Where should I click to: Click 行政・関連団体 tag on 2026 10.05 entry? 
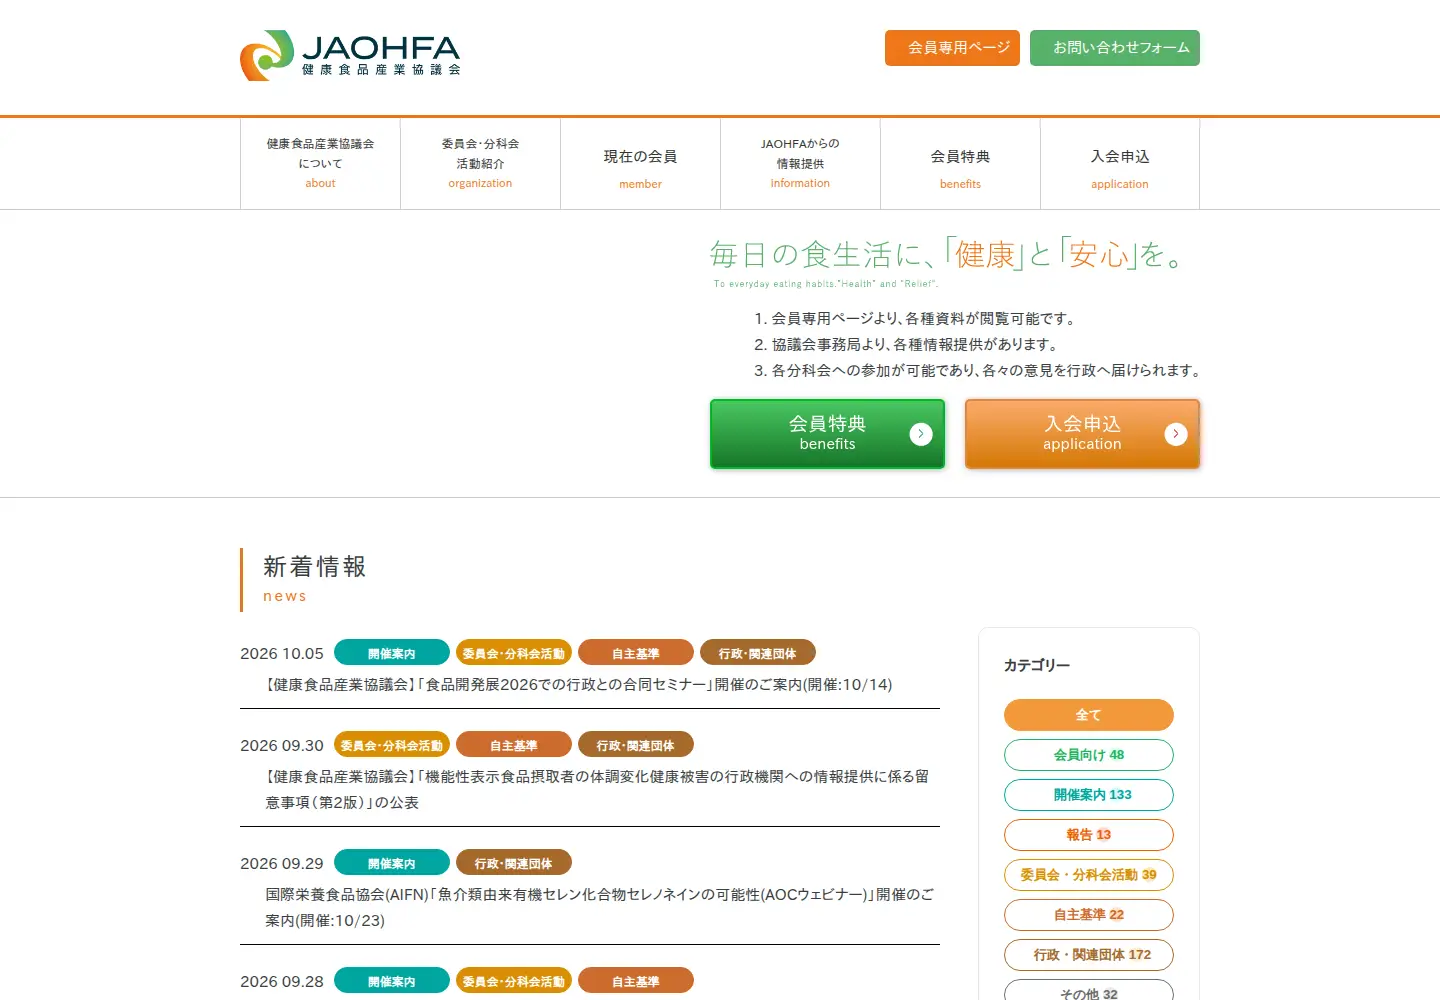coord(758,653)
